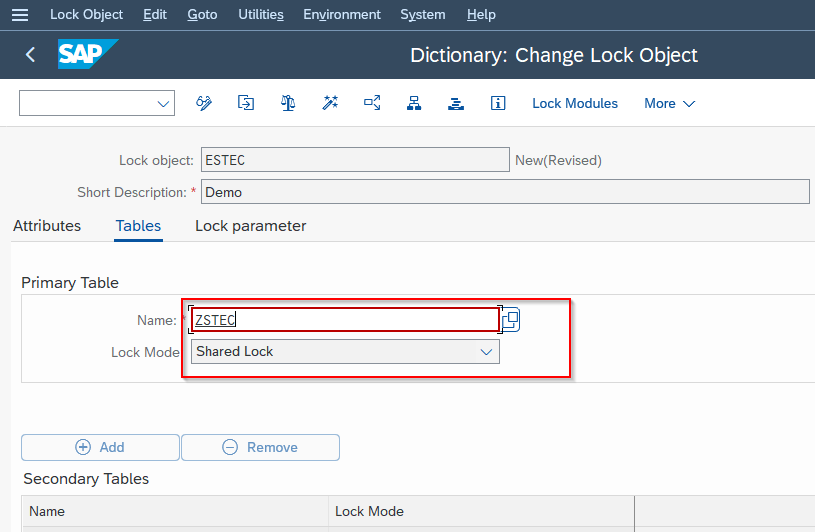Click the Display/Change pencil-glasses icon
The image size is (815, 532).
coord(204,103)
